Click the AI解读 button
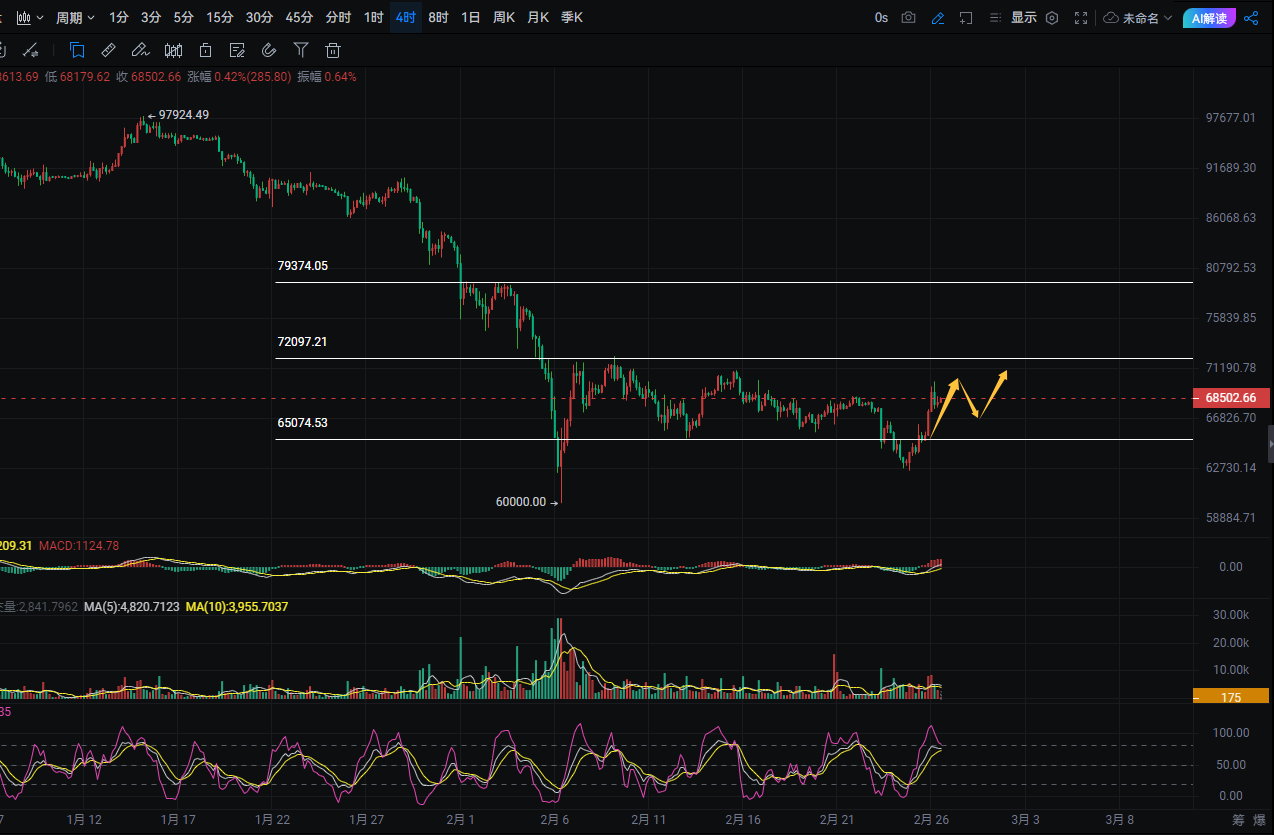The width and height of the screenshot is (1274, 835). (1209, 17)
